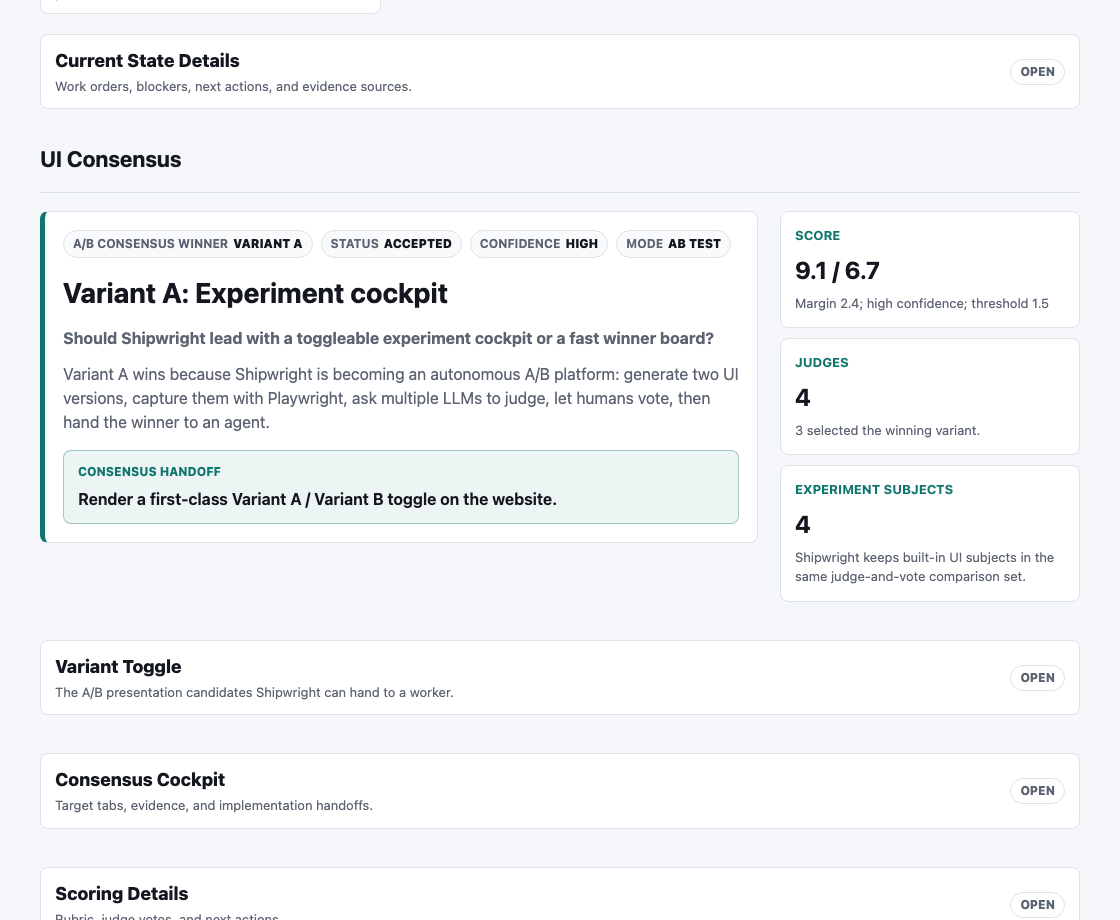Click the Judges card

[x=929, y=396]
